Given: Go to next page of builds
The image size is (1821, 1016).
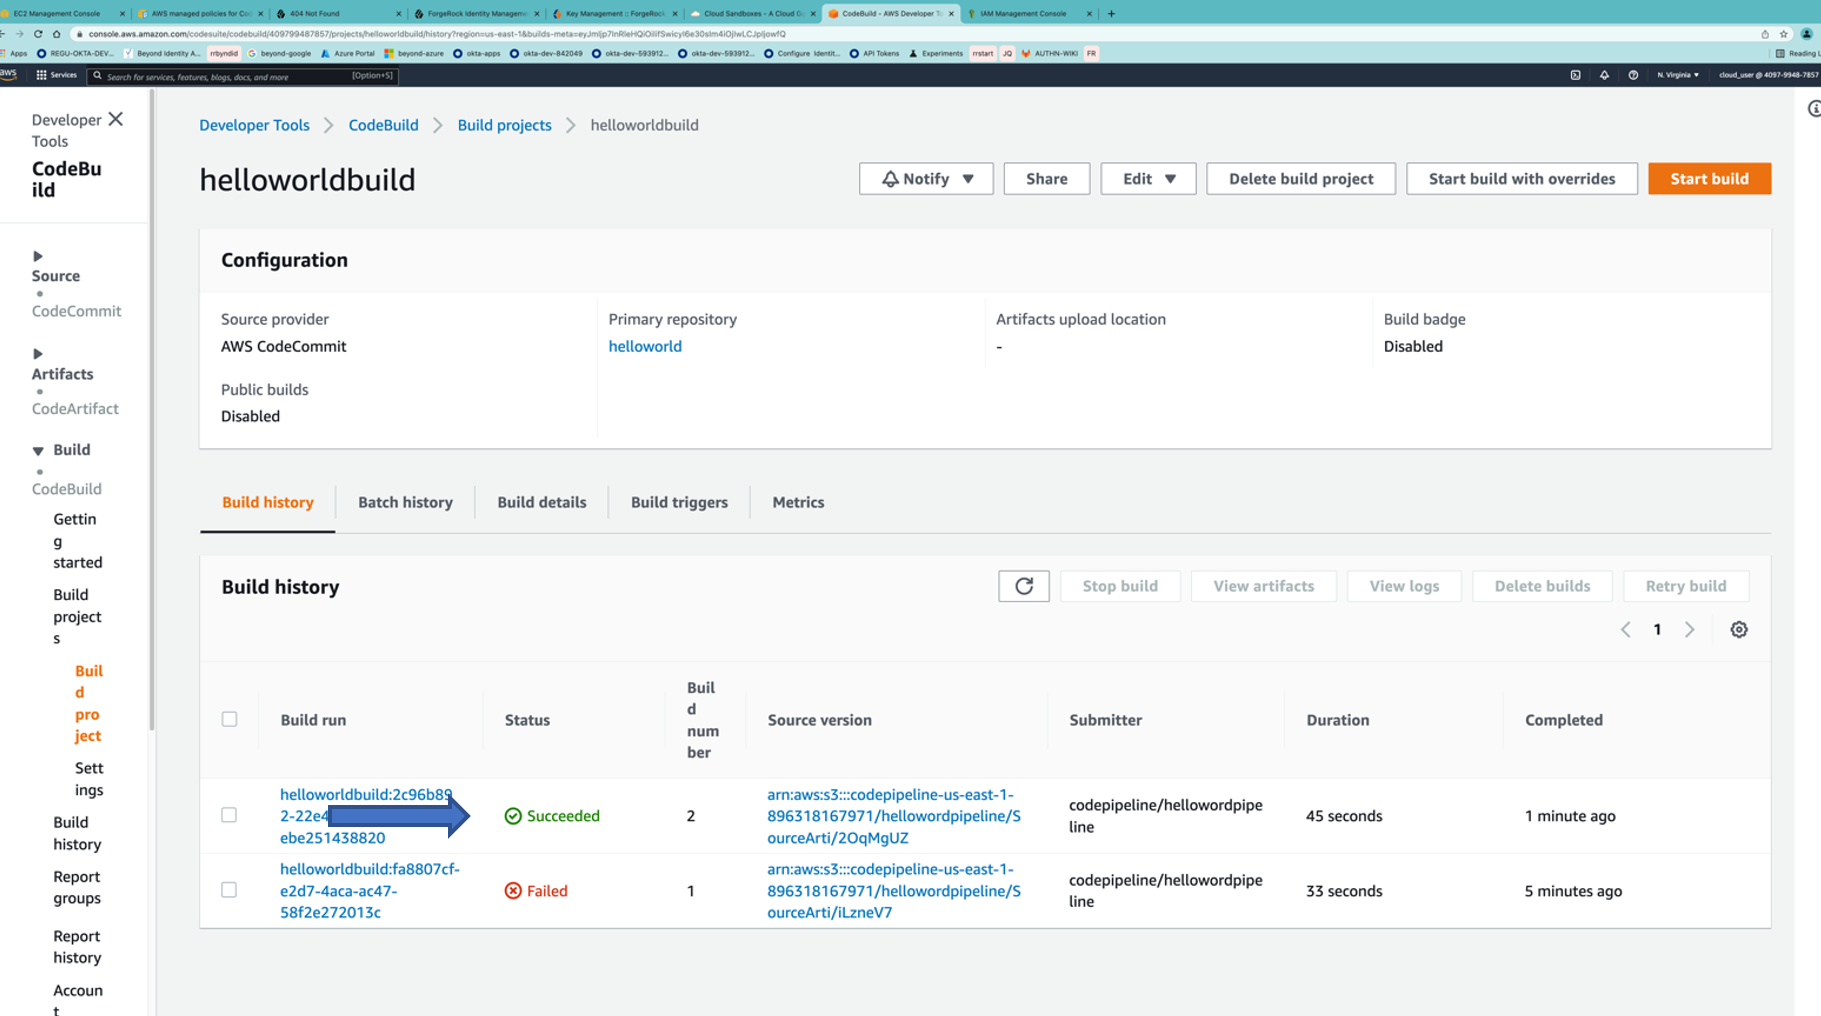Looking at the screenshot, I should pyautogui.click(x=1689, y=630).
